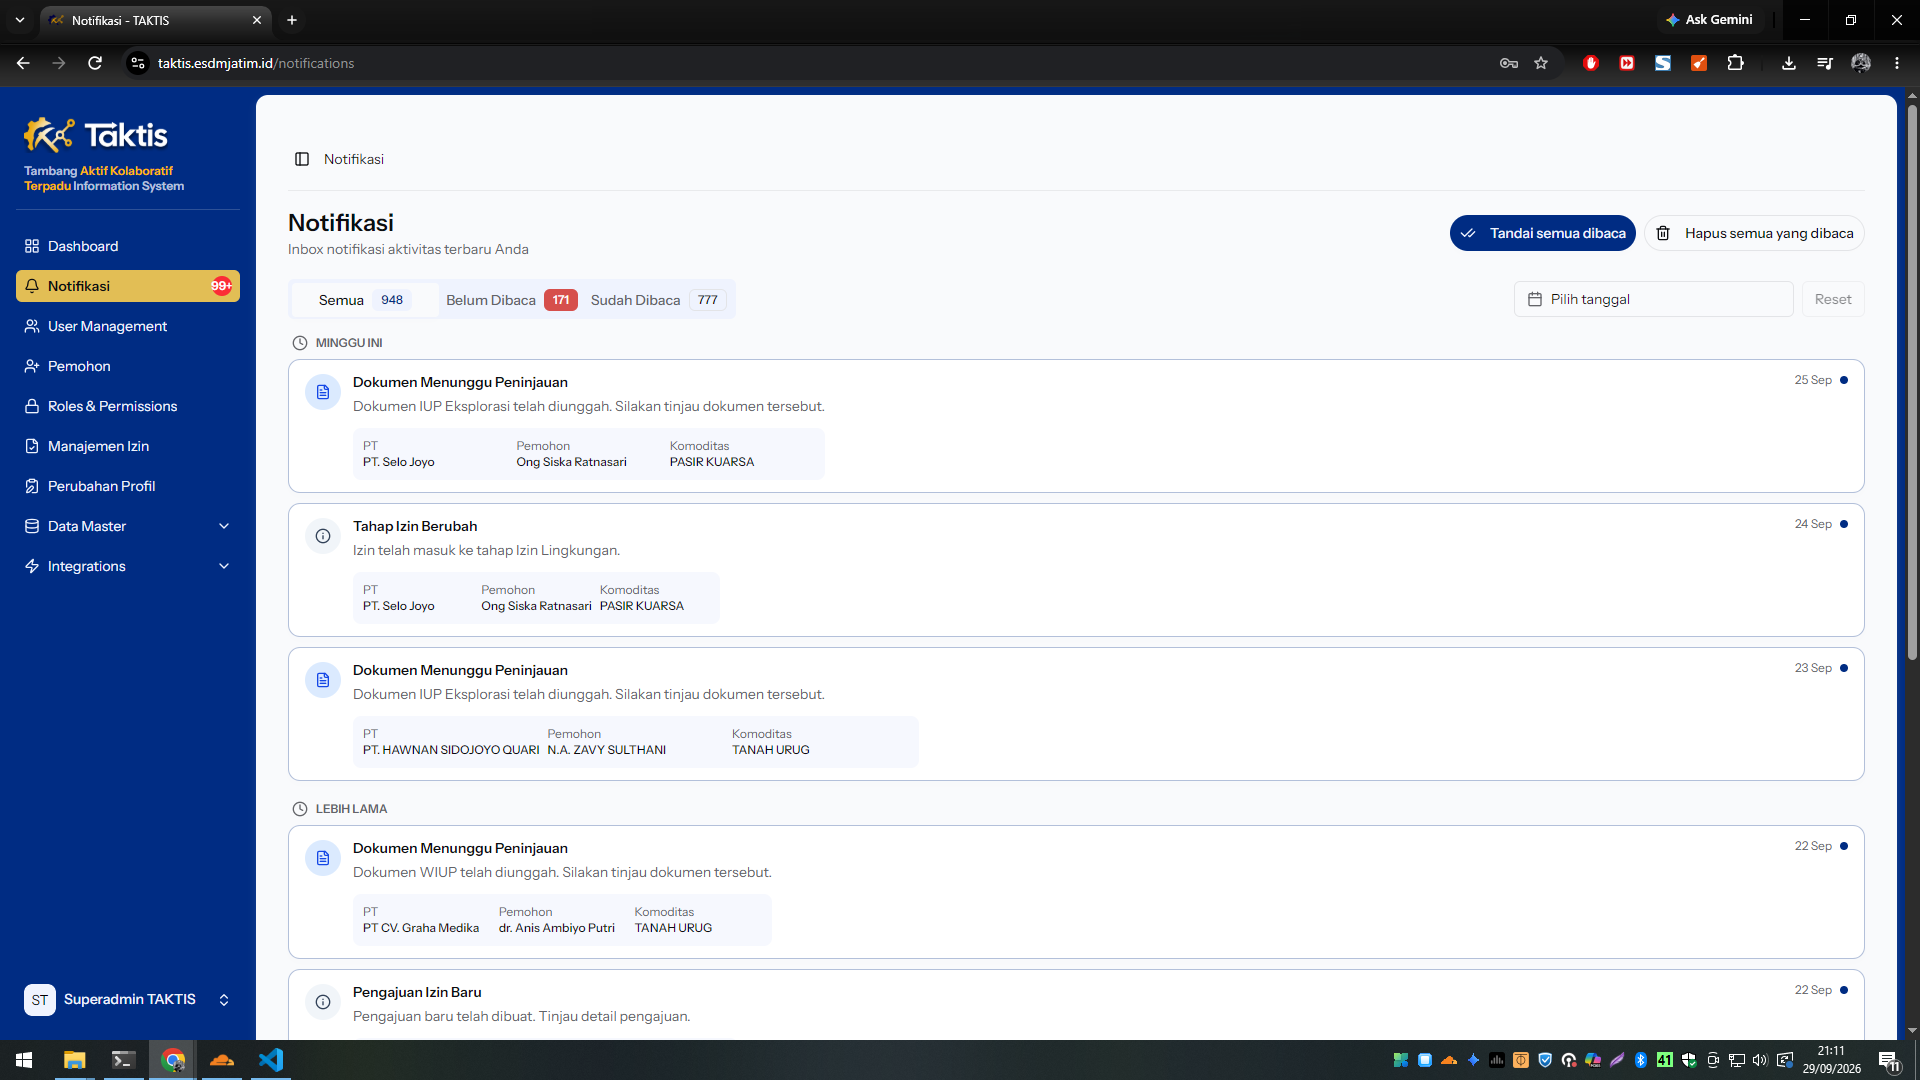
Task: Open the Dashboard menu item
Action: tap(128, 246)
